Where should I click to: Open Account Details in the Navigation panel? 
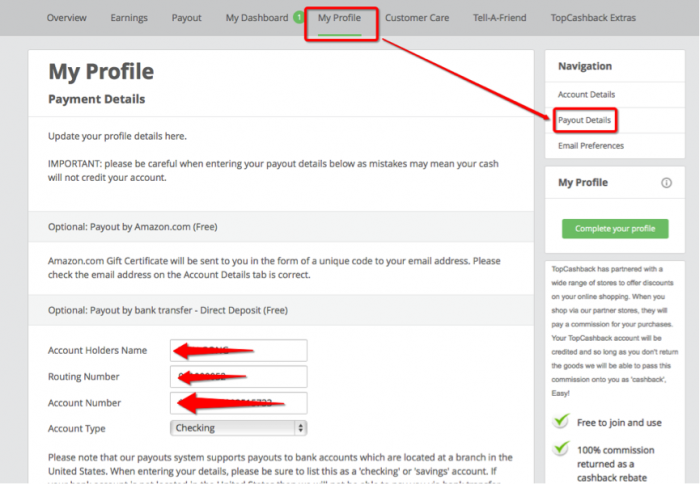586,94
